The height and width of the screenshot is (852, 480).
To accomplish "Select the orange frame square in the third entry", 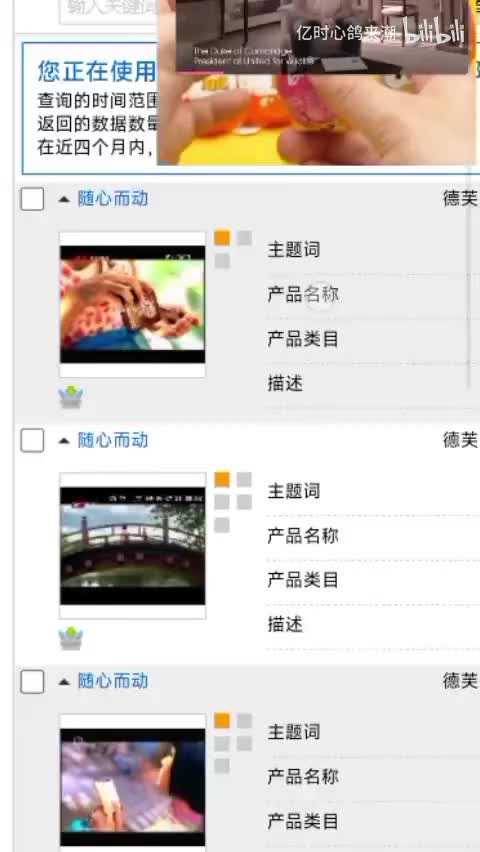I will [222, 721].
